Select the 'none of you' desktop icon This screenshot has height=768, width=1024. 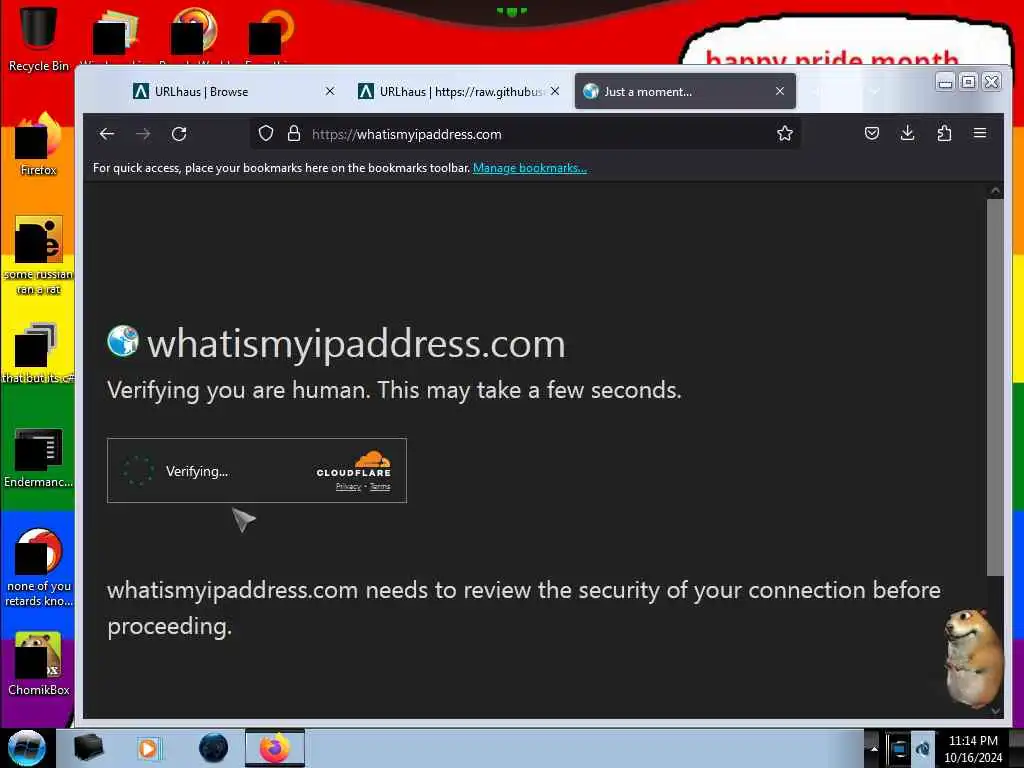point(39,567)
